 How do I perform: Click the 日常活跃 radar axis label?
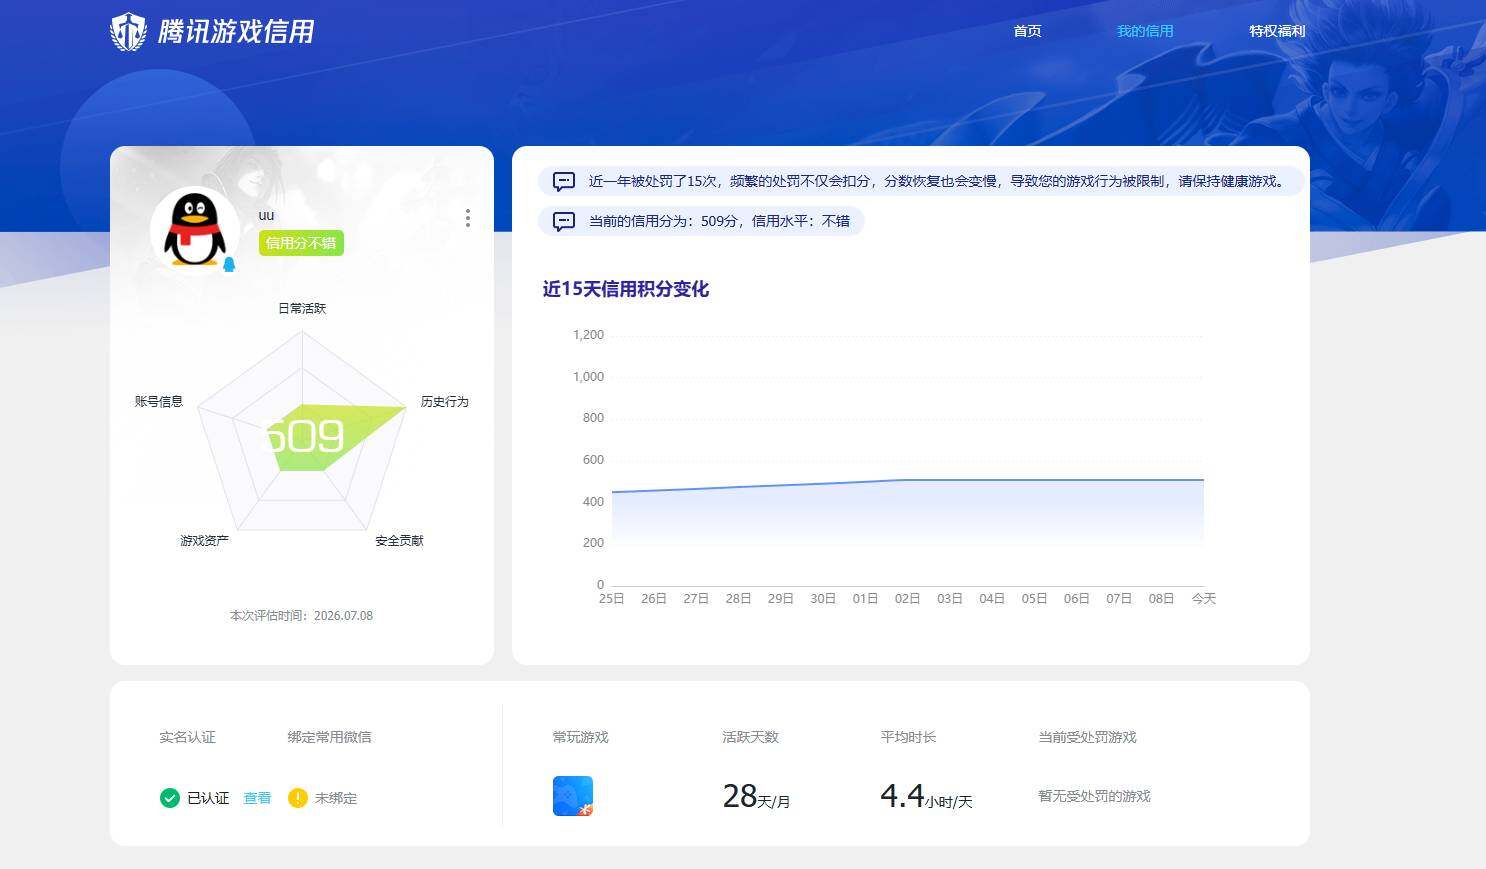pos(302,308)
